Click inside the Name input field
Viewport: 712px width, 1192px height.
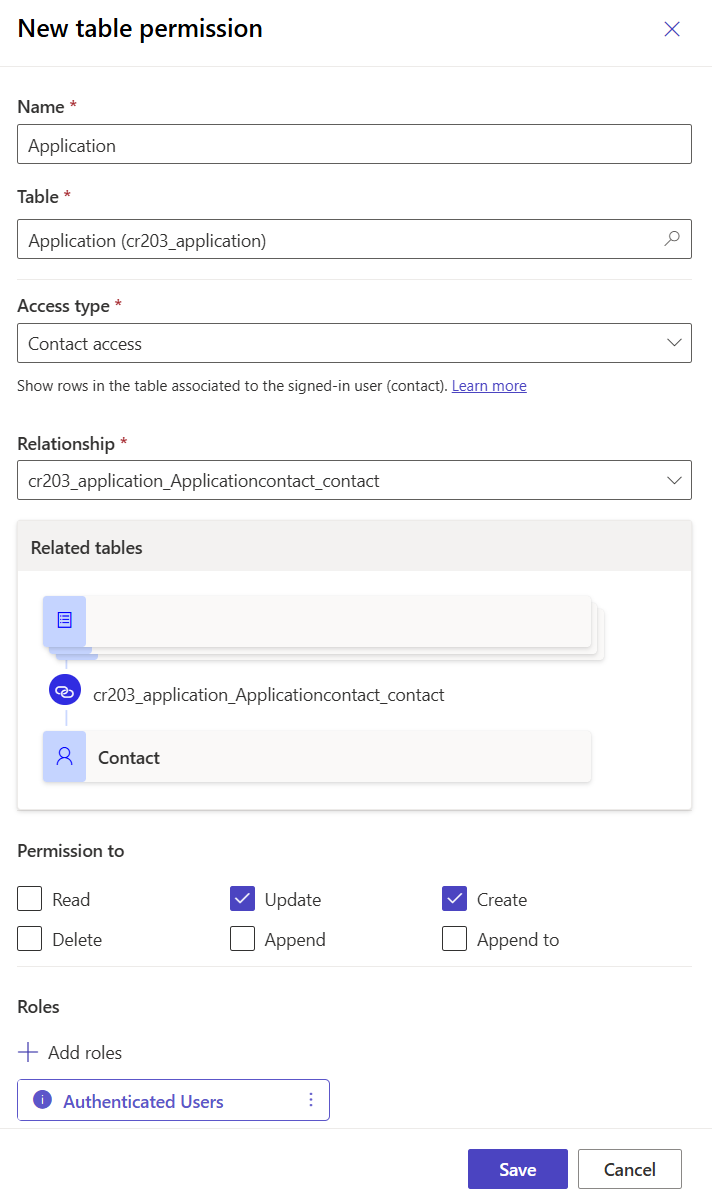354,144
